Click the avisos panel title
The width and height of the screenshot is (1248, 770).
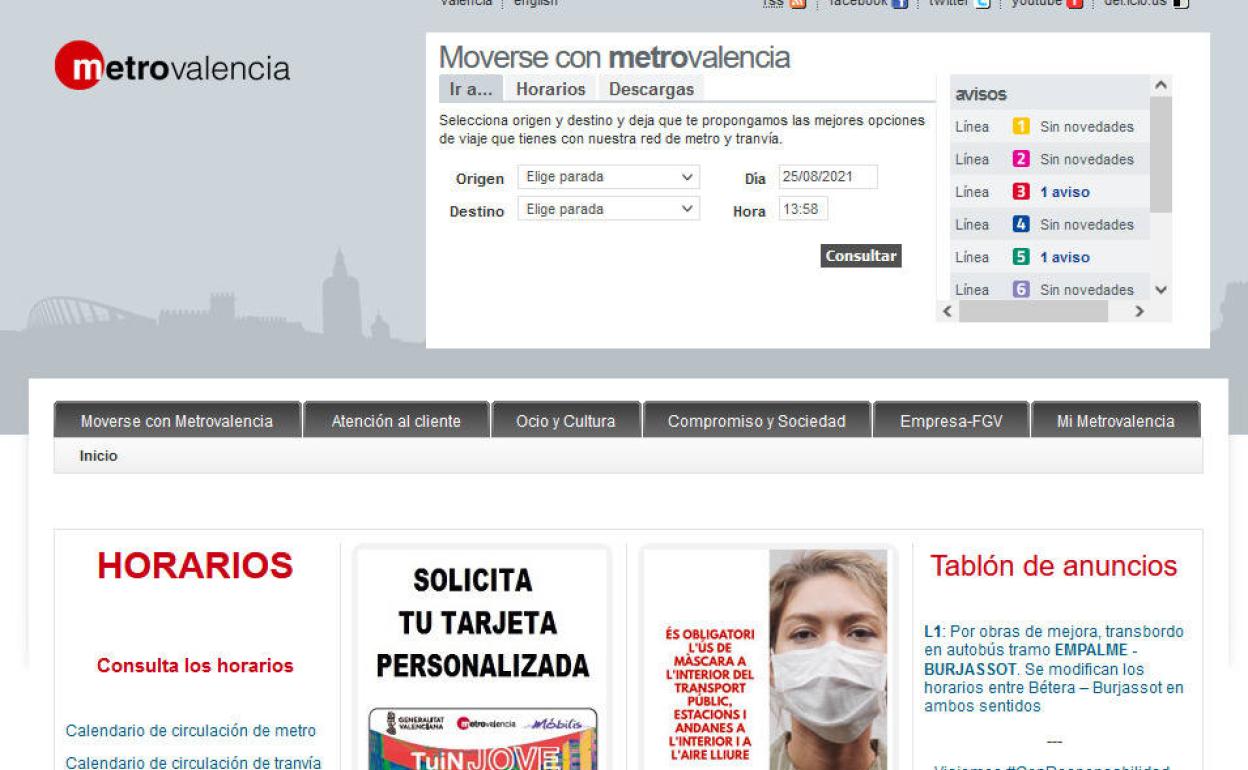pos(981,94)
